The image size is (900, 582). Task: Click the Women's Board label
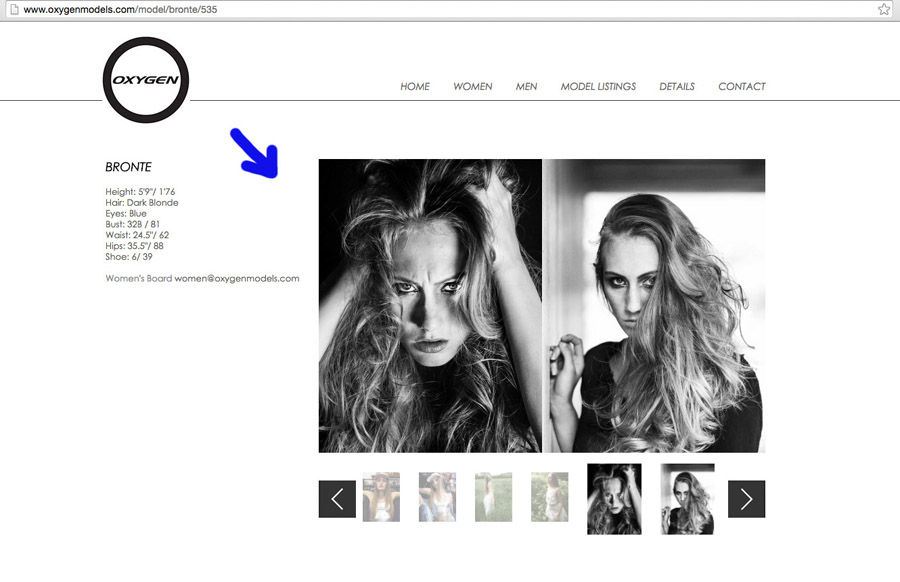(138, 278)
